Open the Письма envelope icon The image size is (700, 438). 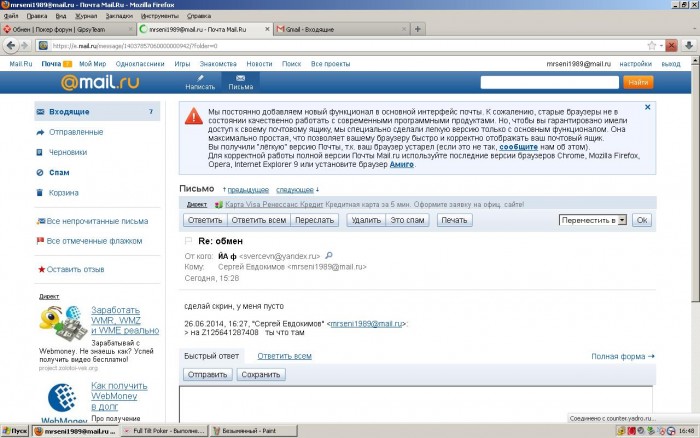pos(241,83)
